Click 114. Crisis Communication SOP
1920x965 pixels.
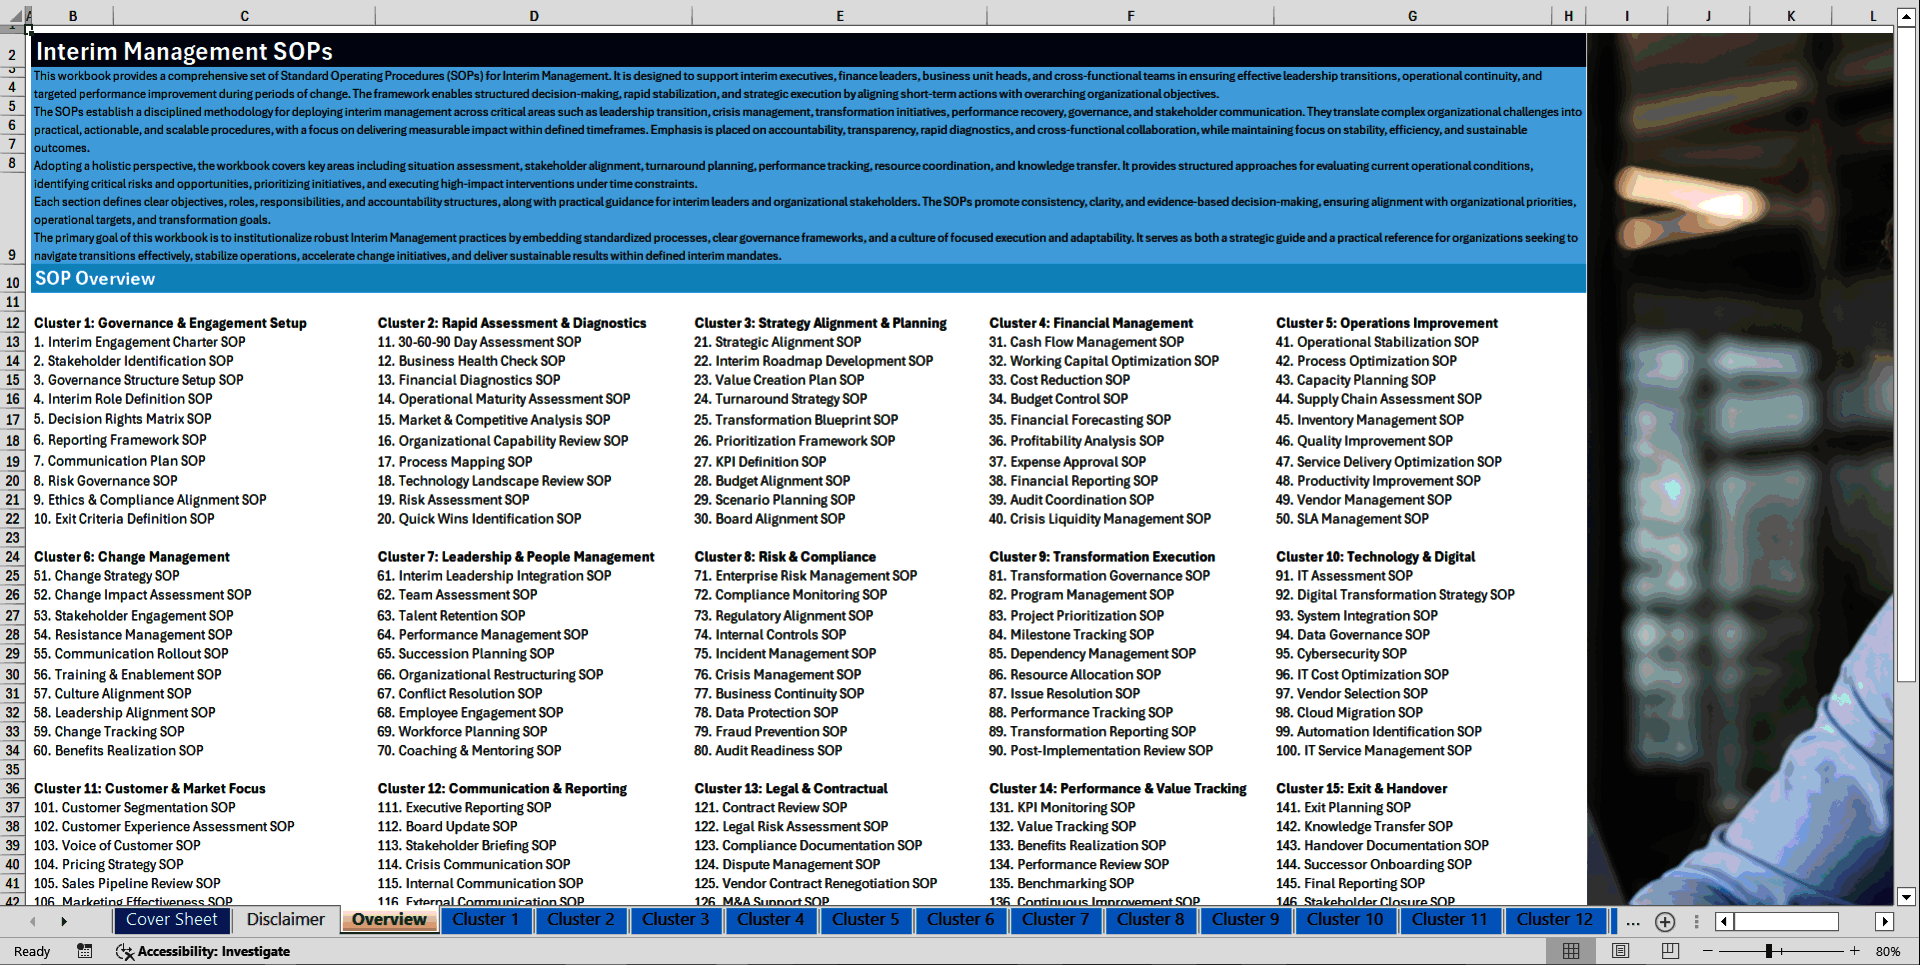coord(473,865)
